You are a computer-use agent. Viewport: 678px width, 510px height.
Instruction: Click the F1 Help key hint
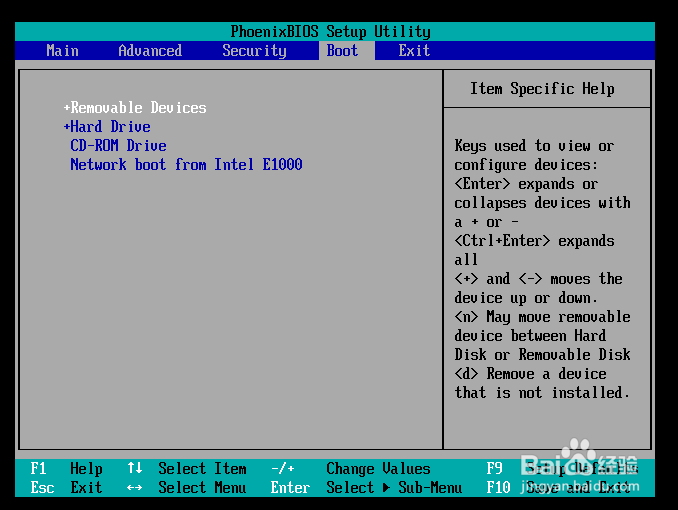(x=66, y=468)
